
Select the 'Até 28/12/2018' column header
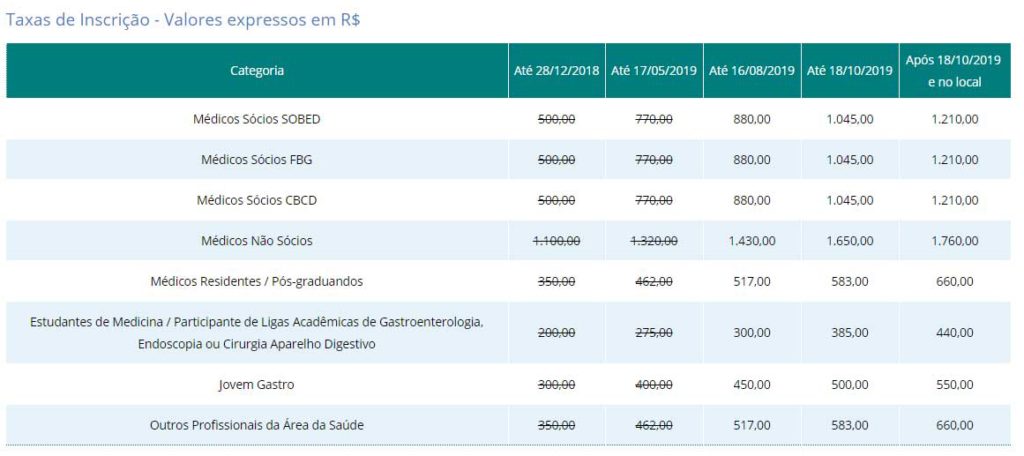click(556, 71)
